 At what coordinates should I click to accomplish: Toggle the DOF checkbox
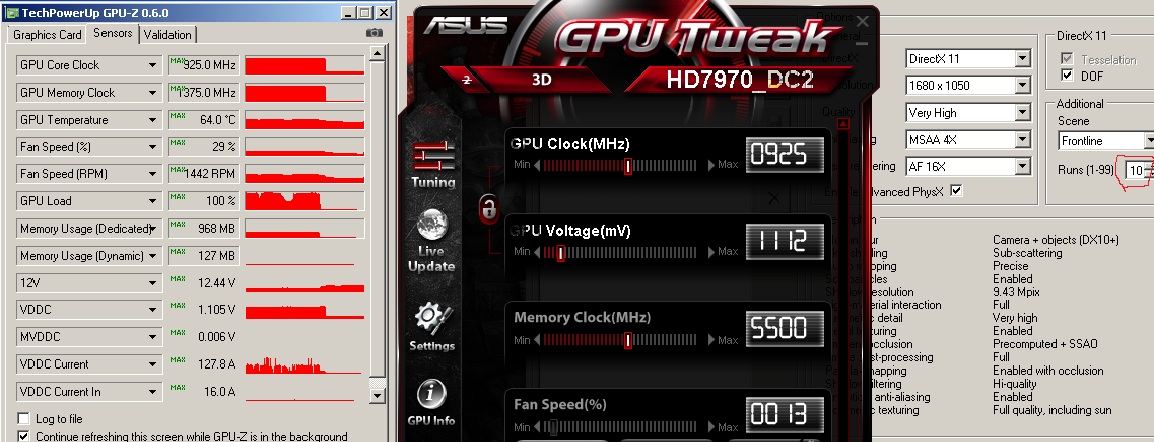1067,75
